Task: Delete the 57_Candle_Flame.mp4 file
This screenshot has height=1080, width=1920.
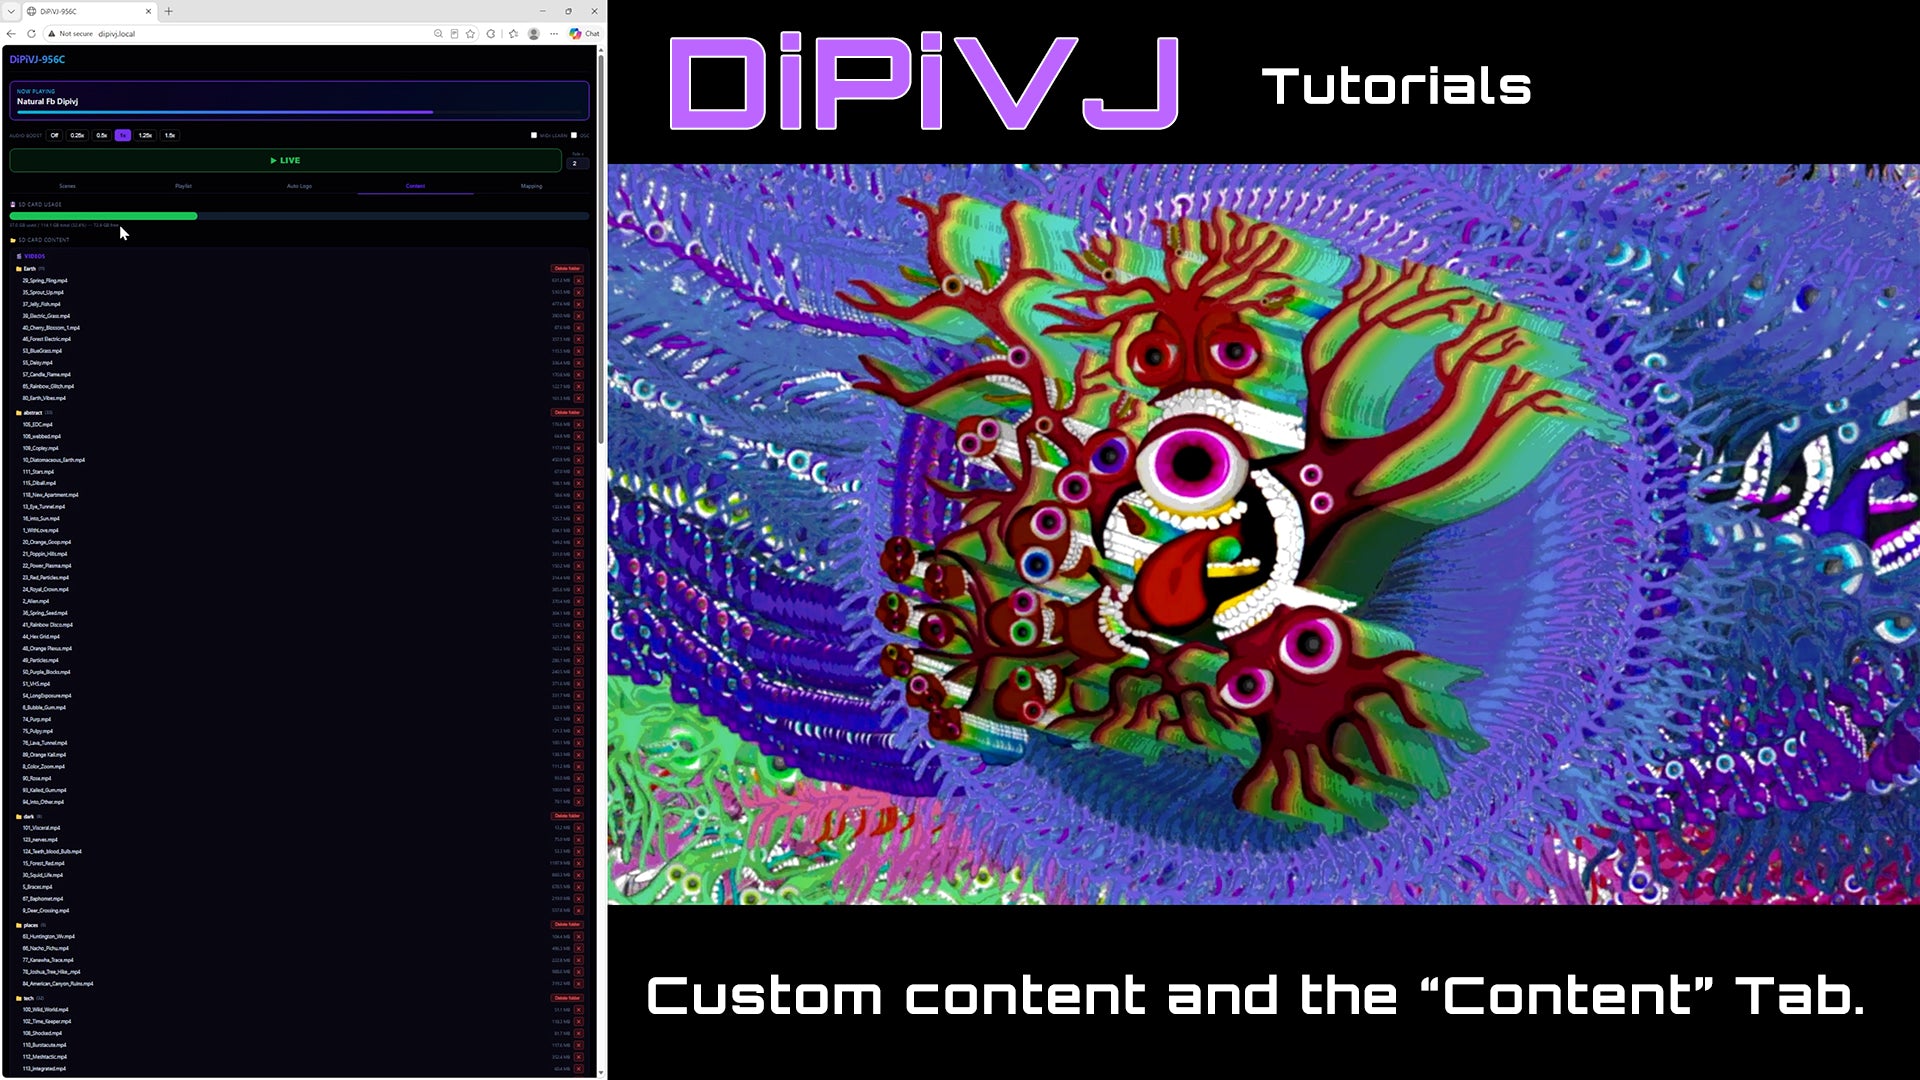Action: (578, 375)
